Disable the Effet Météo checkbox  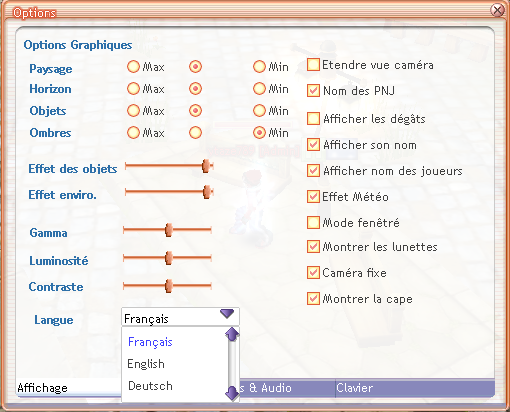pos(313,197)
